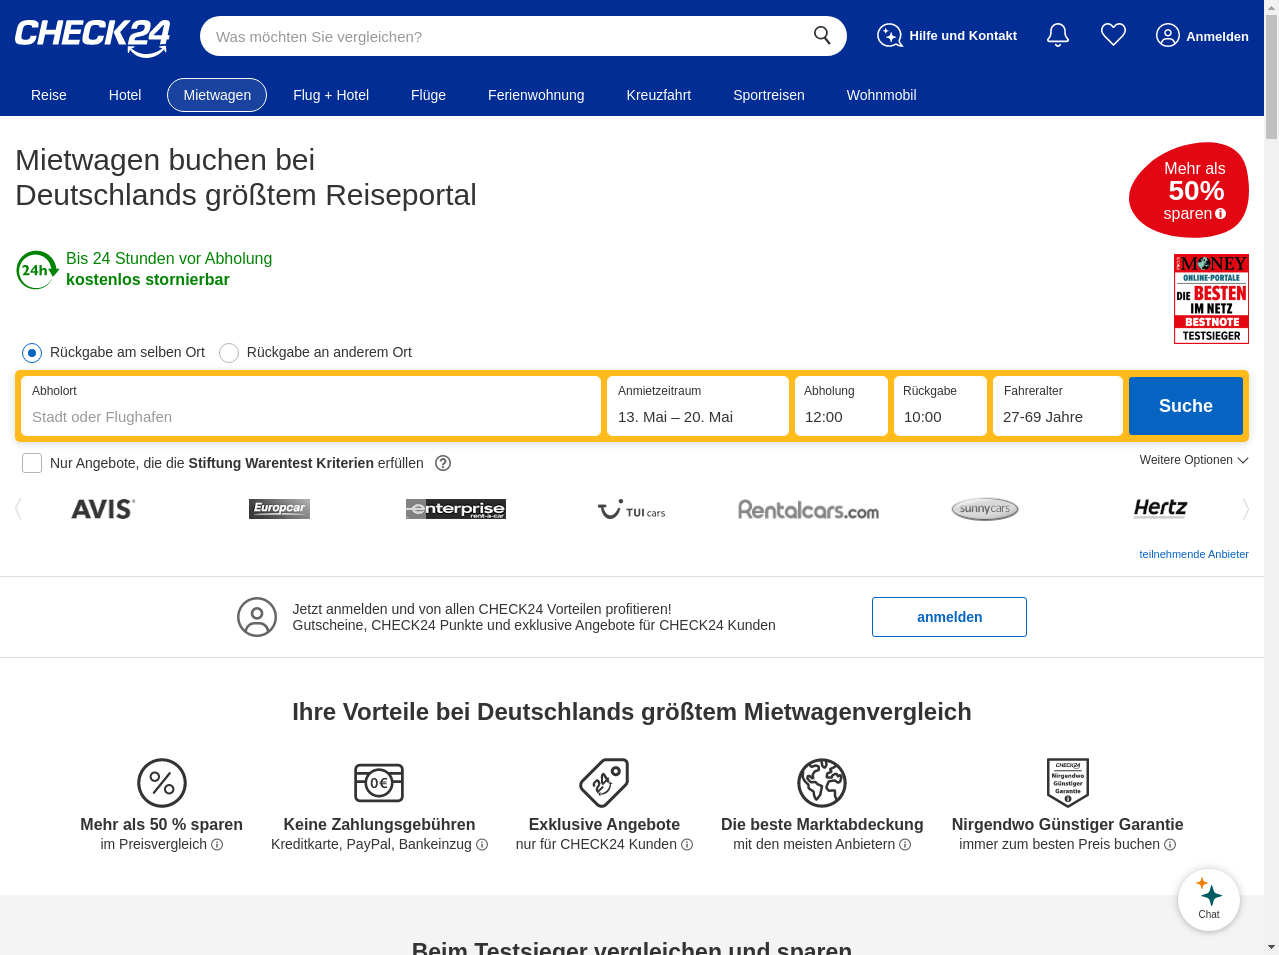Focus the Abholort city or airport field
The image size is (1279, 955).
click(x=311, y=406)
